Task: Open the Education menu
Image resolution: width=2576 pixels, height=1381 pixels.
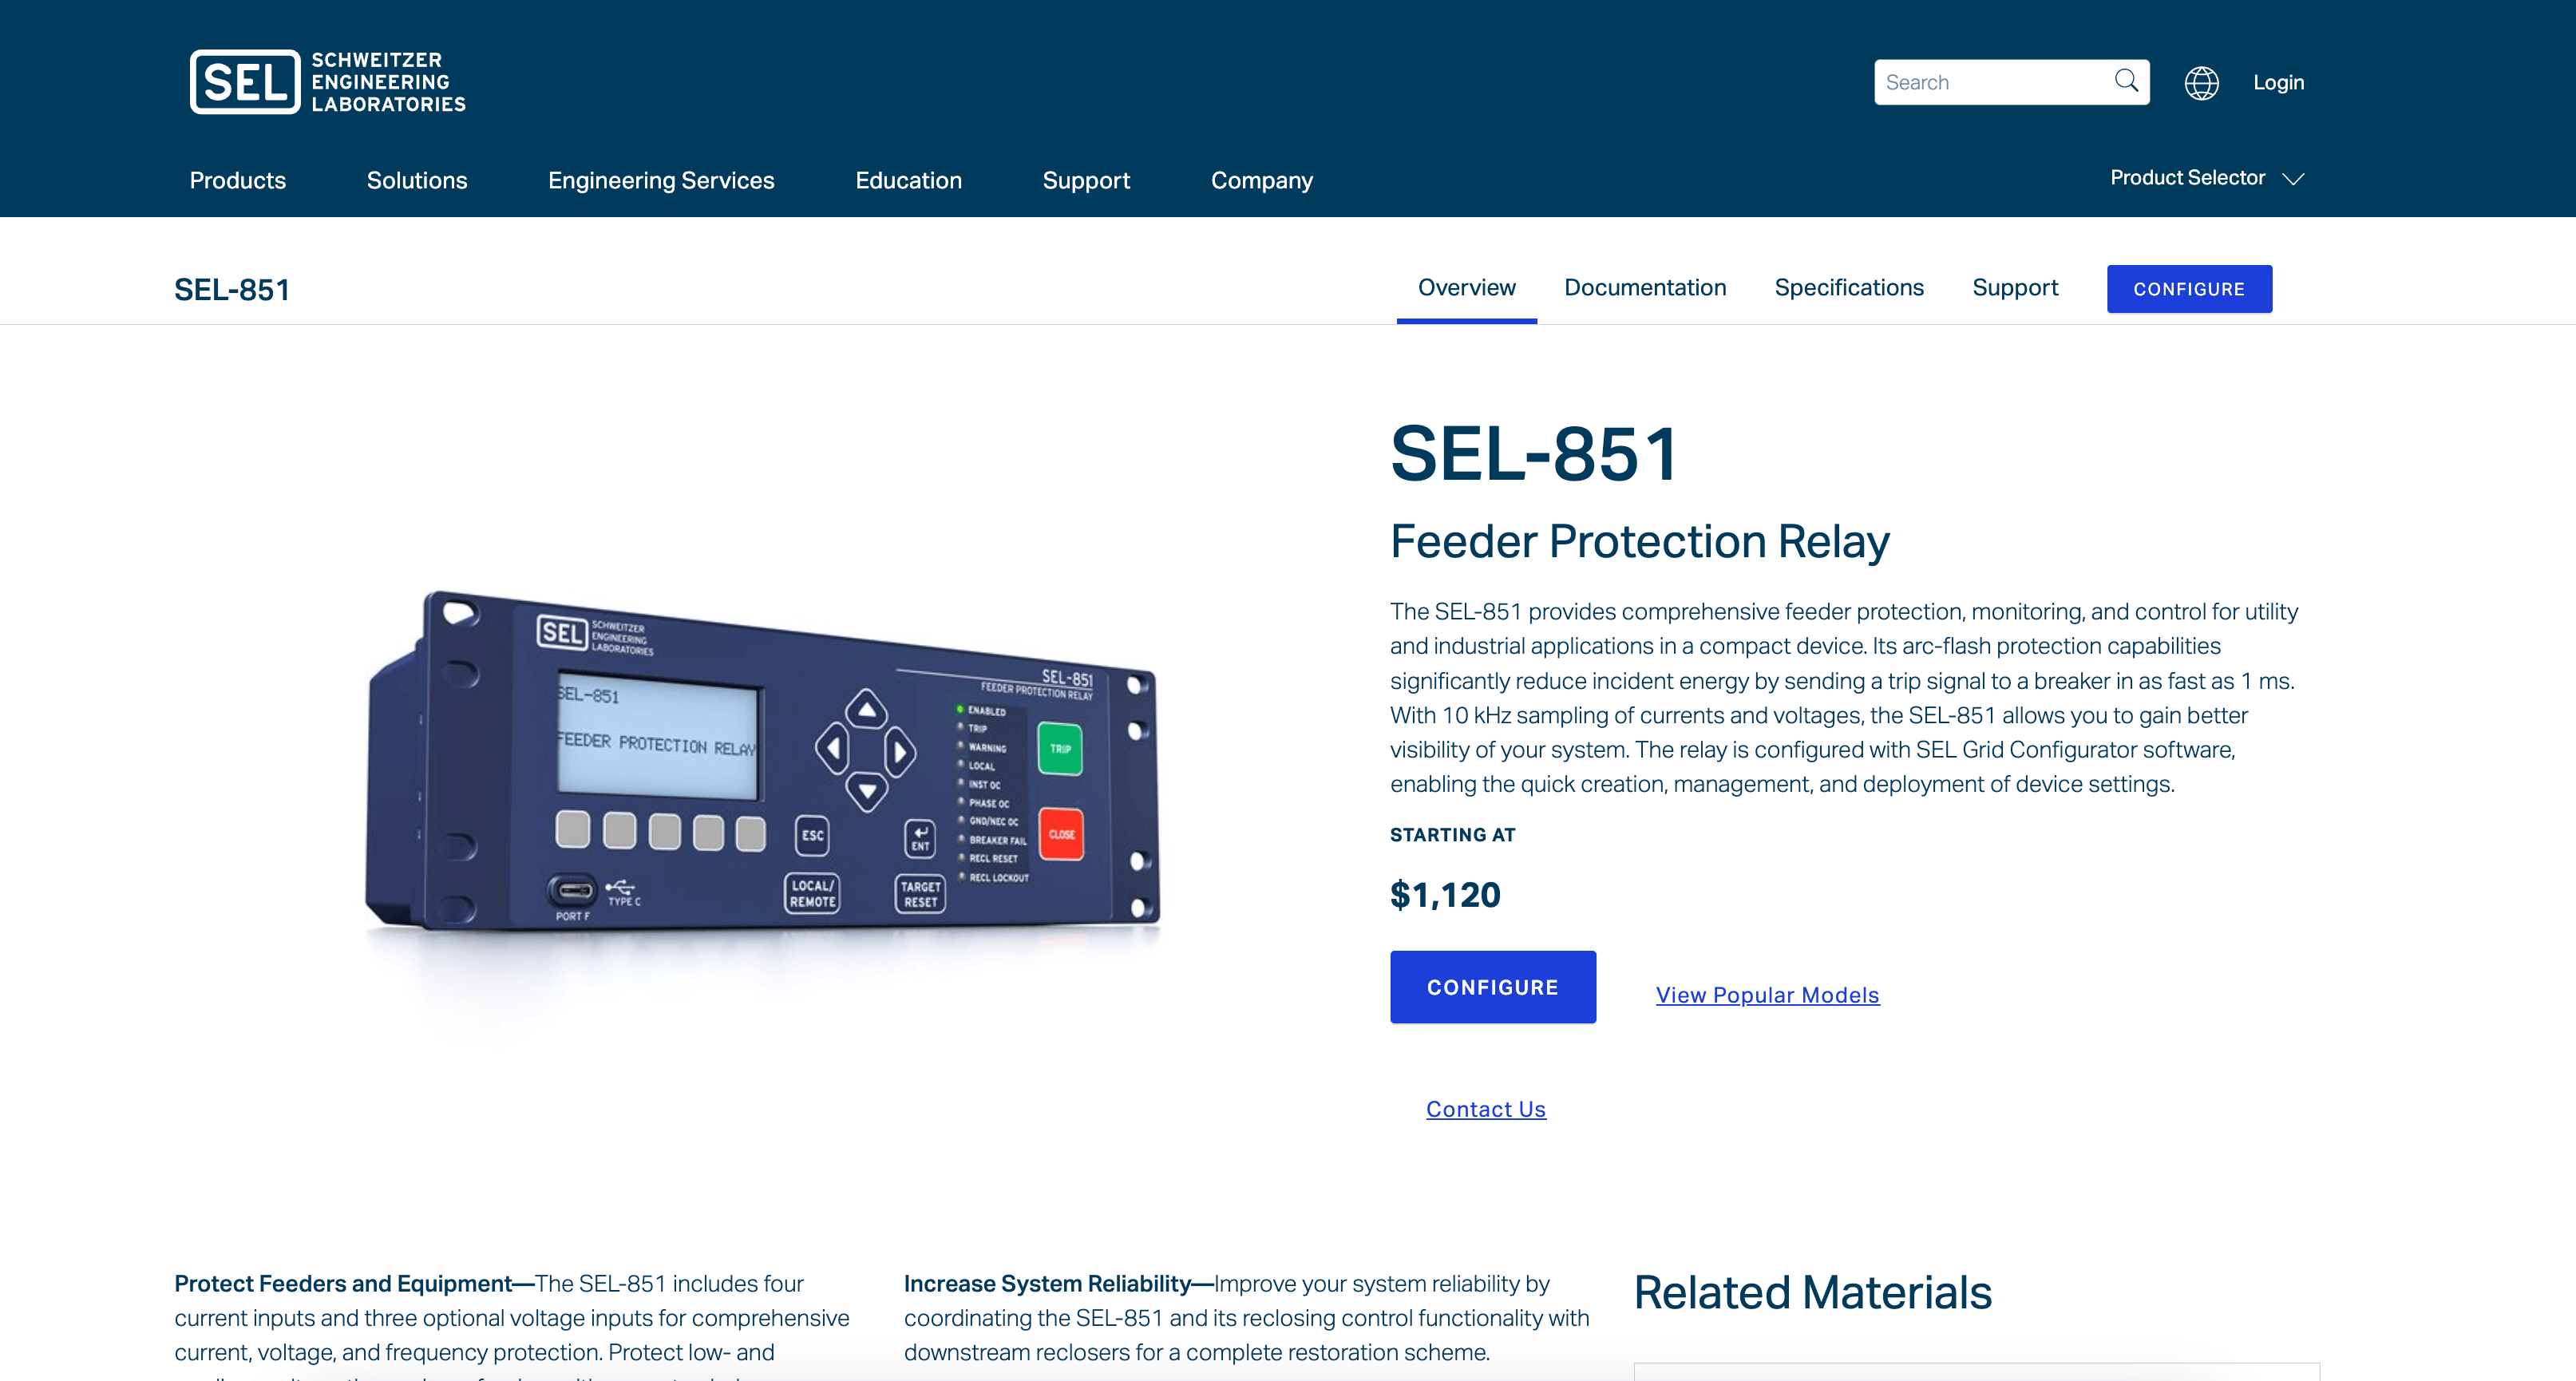Action: [x=908, y=181]
